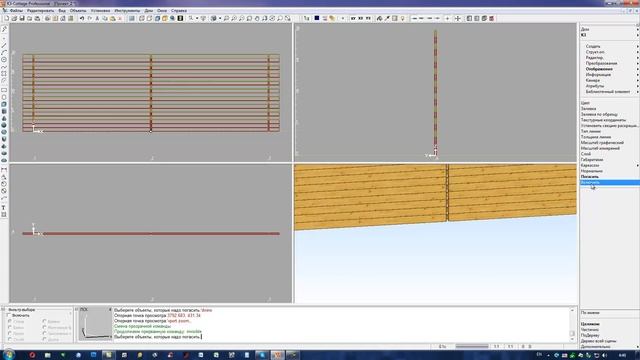Expand the Атрибуты submenu arrow
The height and width of the screenshot is (360, 640).
637,86
